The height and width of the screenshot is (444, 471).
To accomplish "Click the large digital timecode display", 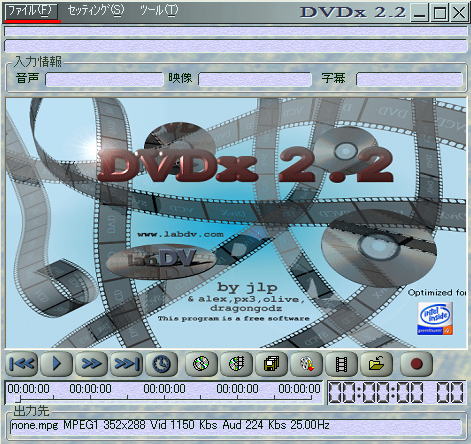I will click(x=396, y=393).
